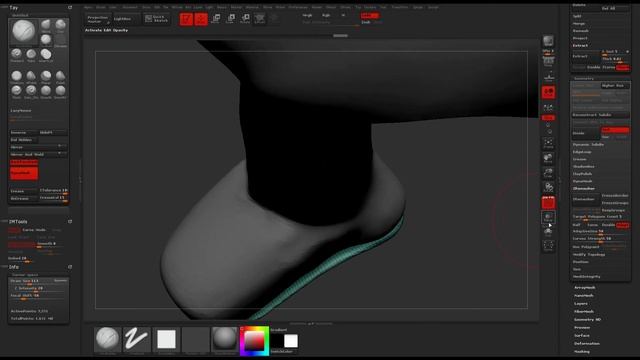
Task: Pick color in the color picker square
Action: click(254, 340)
